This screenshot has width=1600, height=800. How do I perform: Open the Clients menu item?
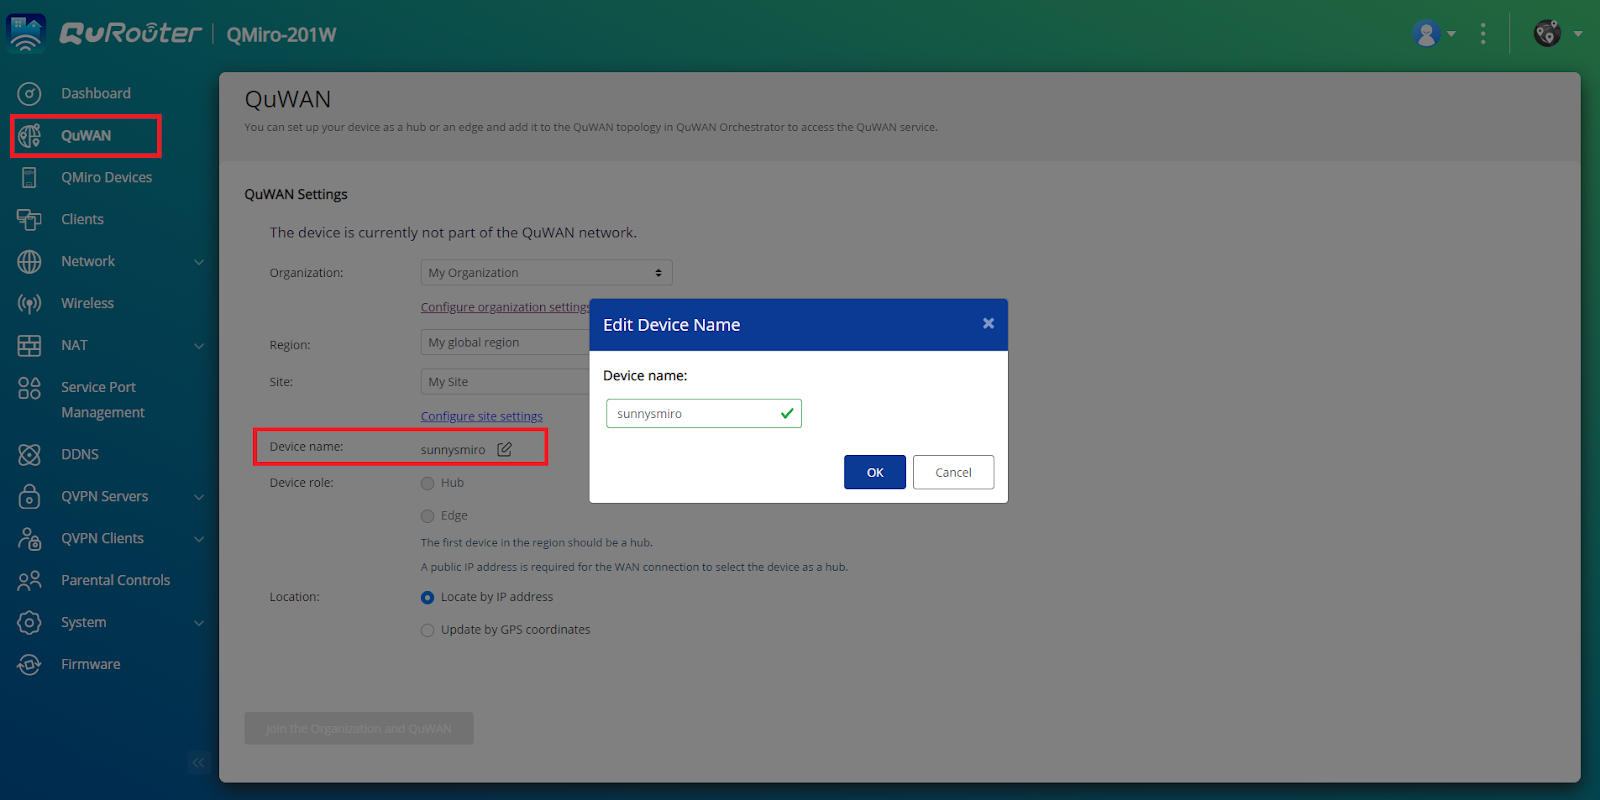click(82, 220)
